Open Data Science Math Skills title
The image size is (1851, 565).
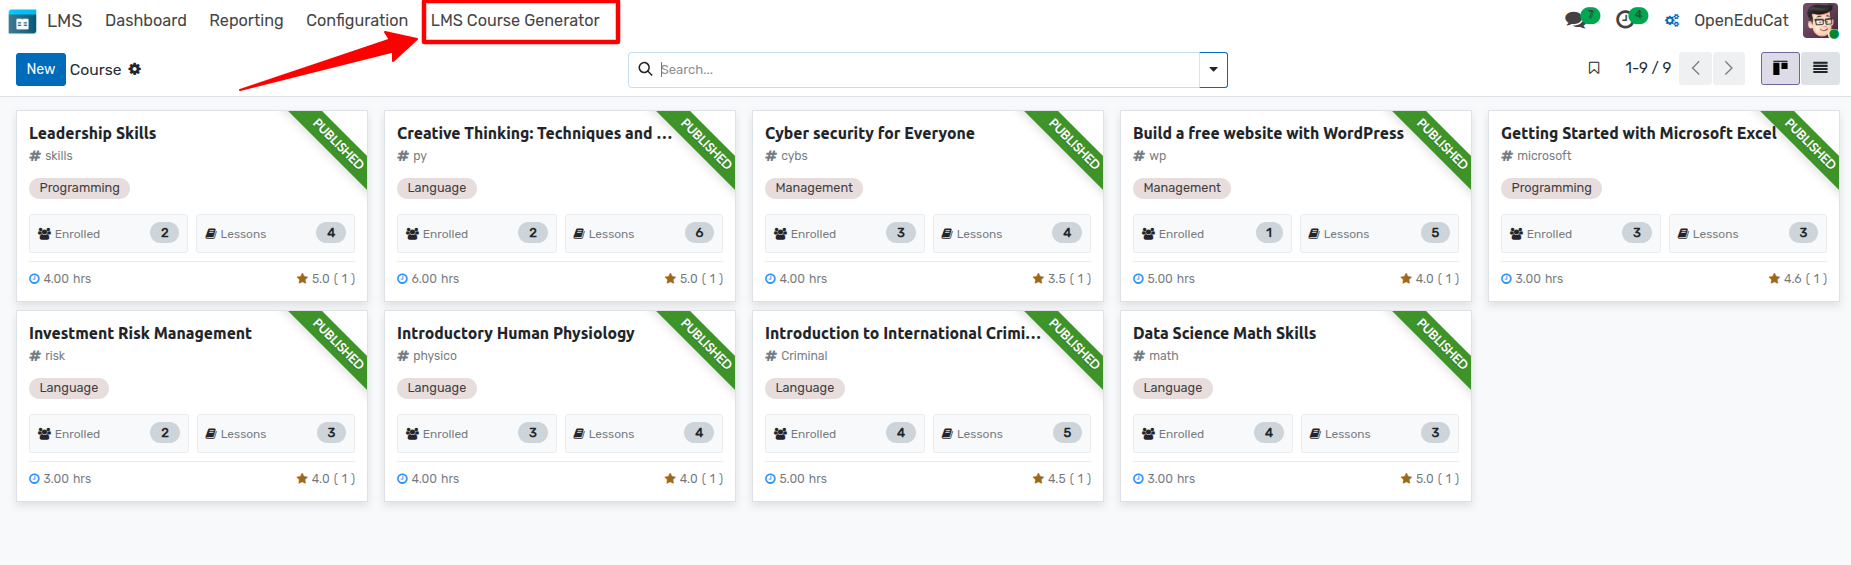pos(1224,333)
